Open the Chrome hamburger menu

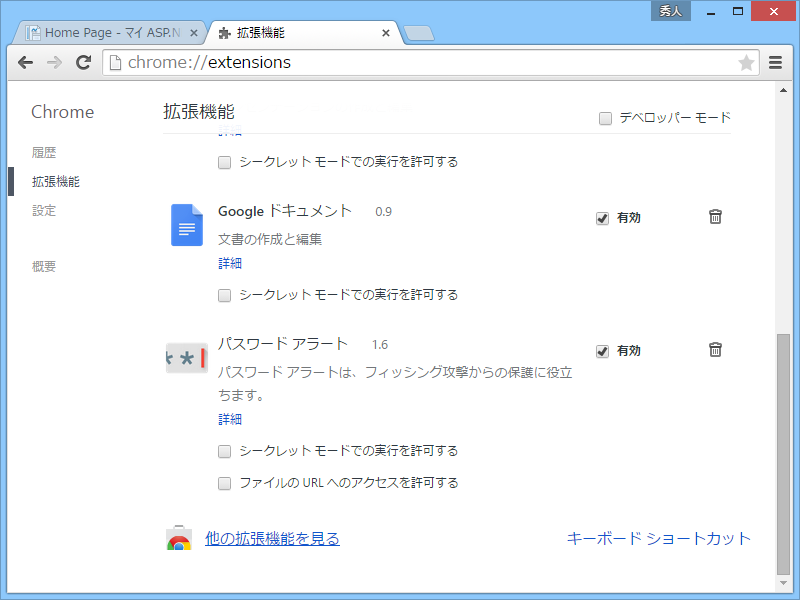776,62
